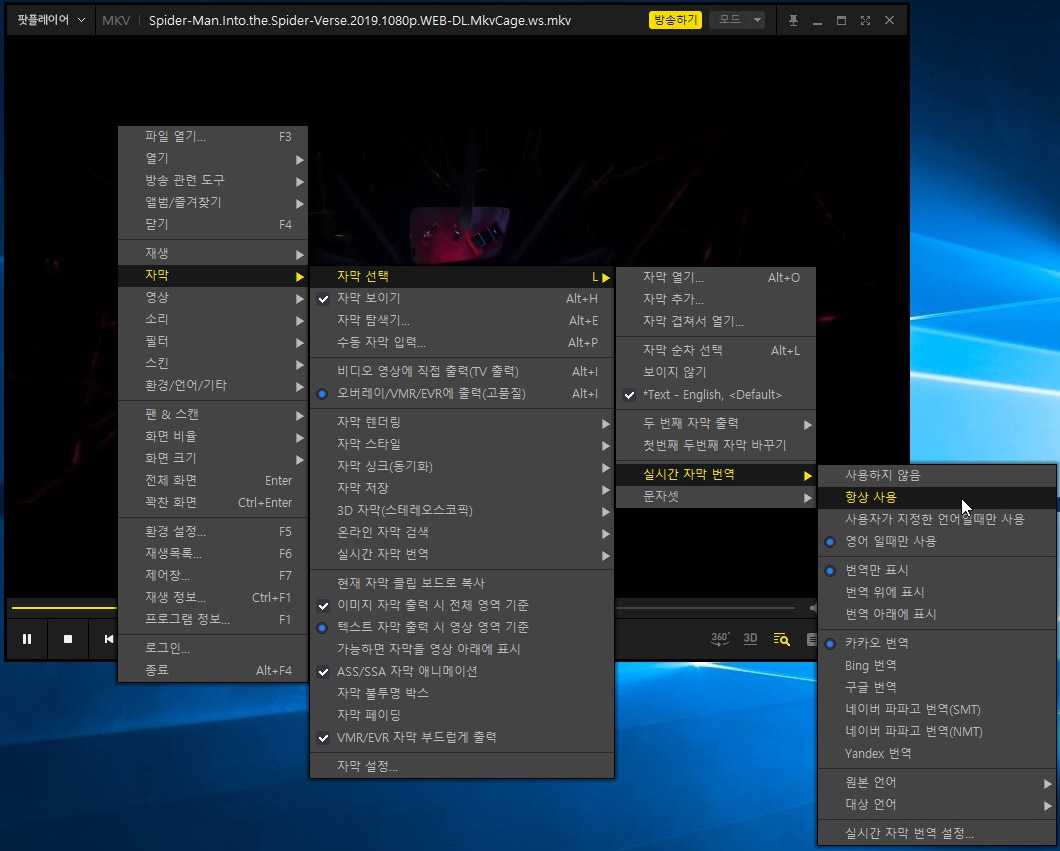Toggle 이미지 자막 출력 시 전체 영역 기준

click(462, 605)
